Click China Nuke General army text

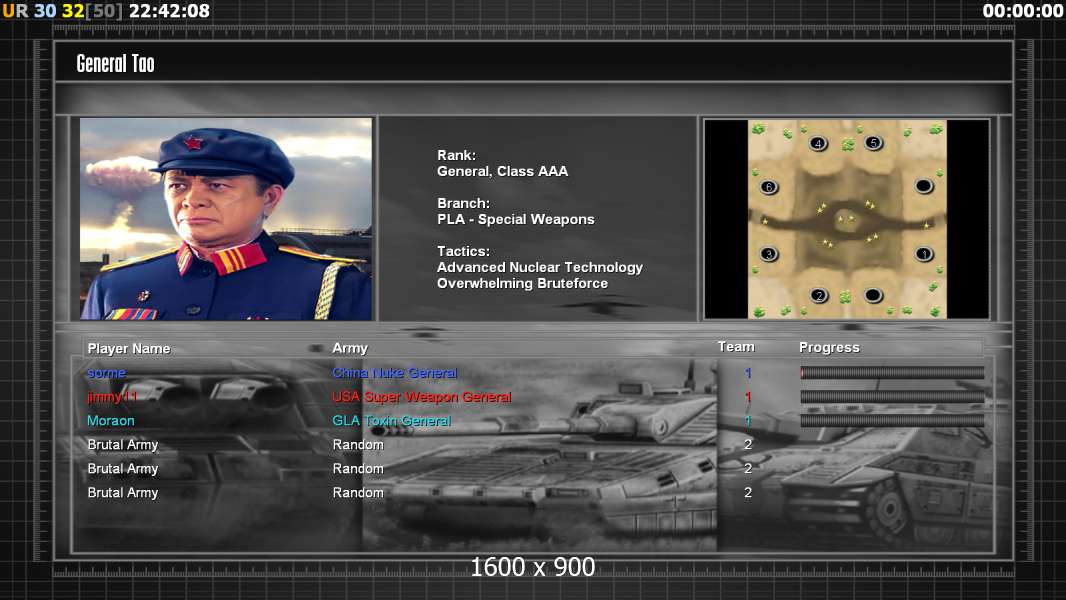pos(394,372)
